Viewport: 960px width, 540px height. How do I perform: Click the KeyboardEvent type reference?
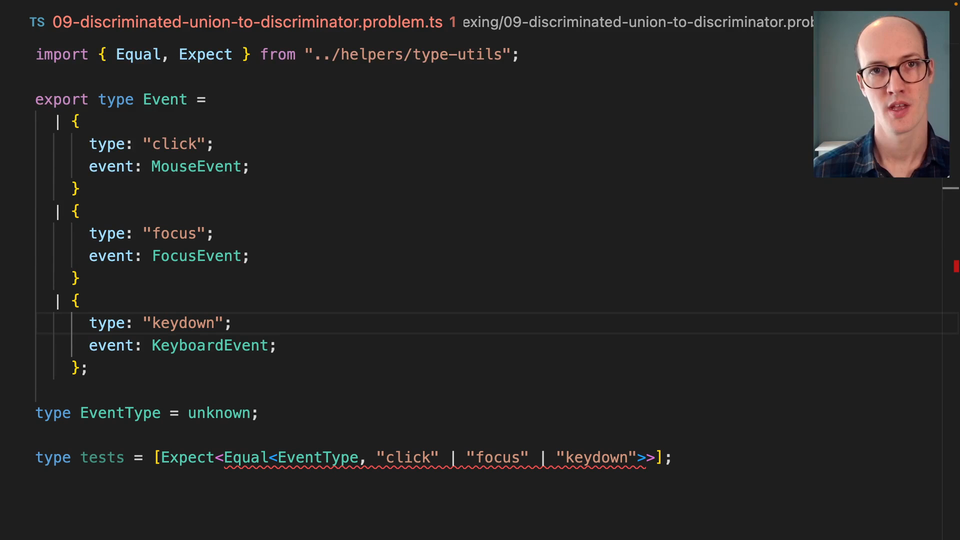click(209, 345)
